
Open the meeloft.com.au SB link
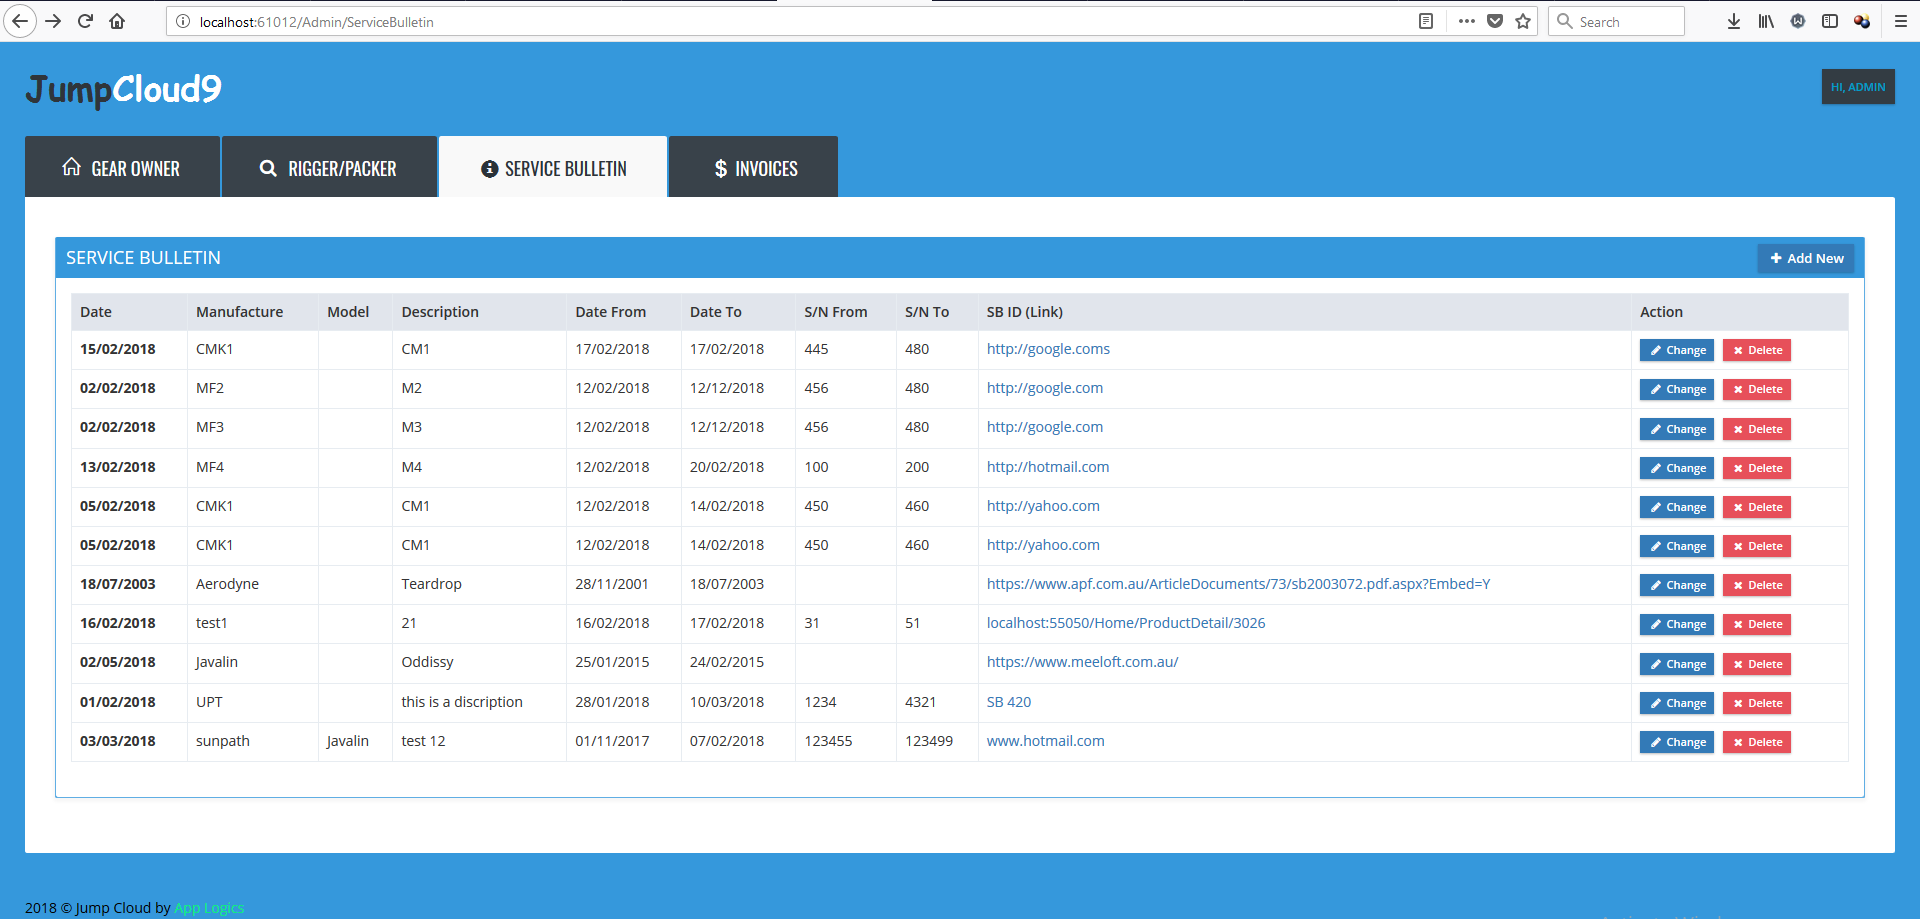(1082, 662)
